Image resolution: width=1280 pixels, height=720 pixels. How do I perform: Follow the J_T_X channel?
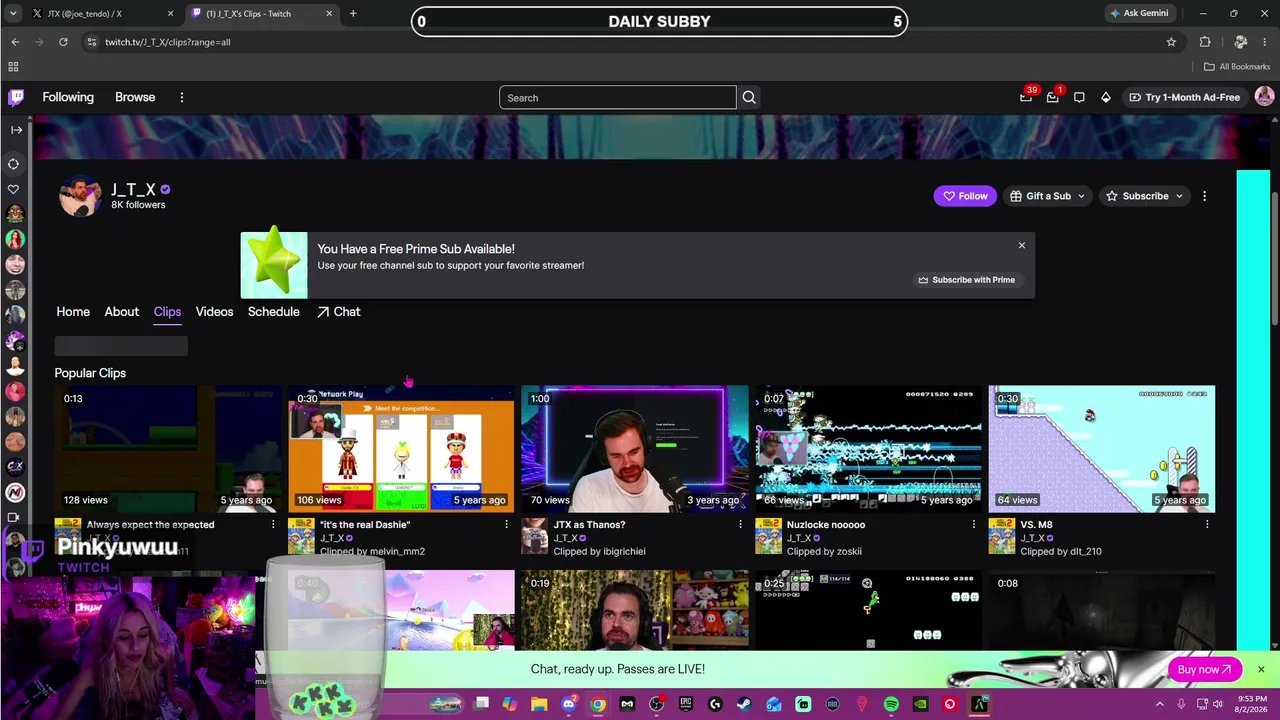click(x=964, y=196)
